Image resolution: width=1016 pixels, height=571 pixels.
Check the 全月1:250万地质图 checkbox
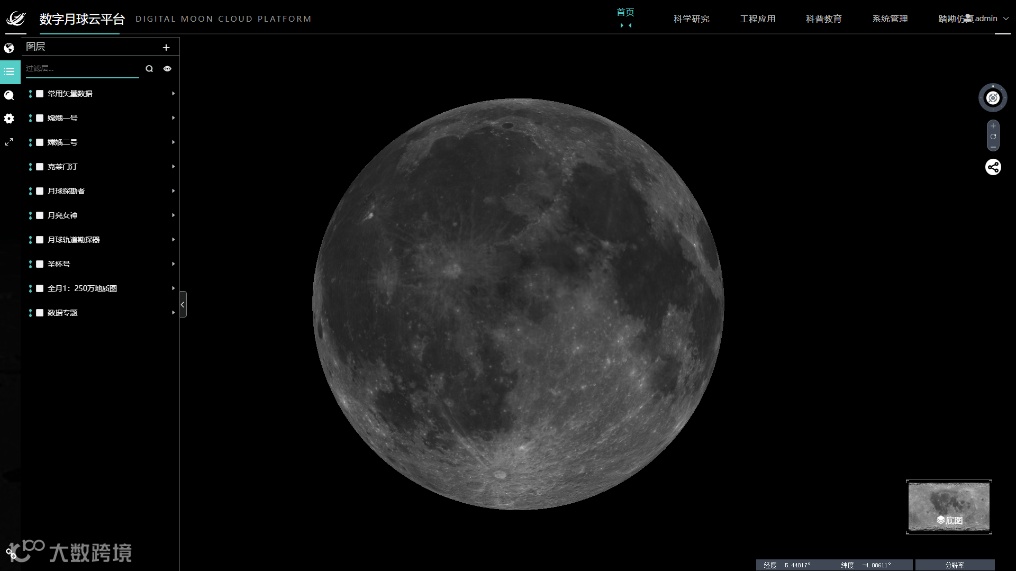(40, 288)
